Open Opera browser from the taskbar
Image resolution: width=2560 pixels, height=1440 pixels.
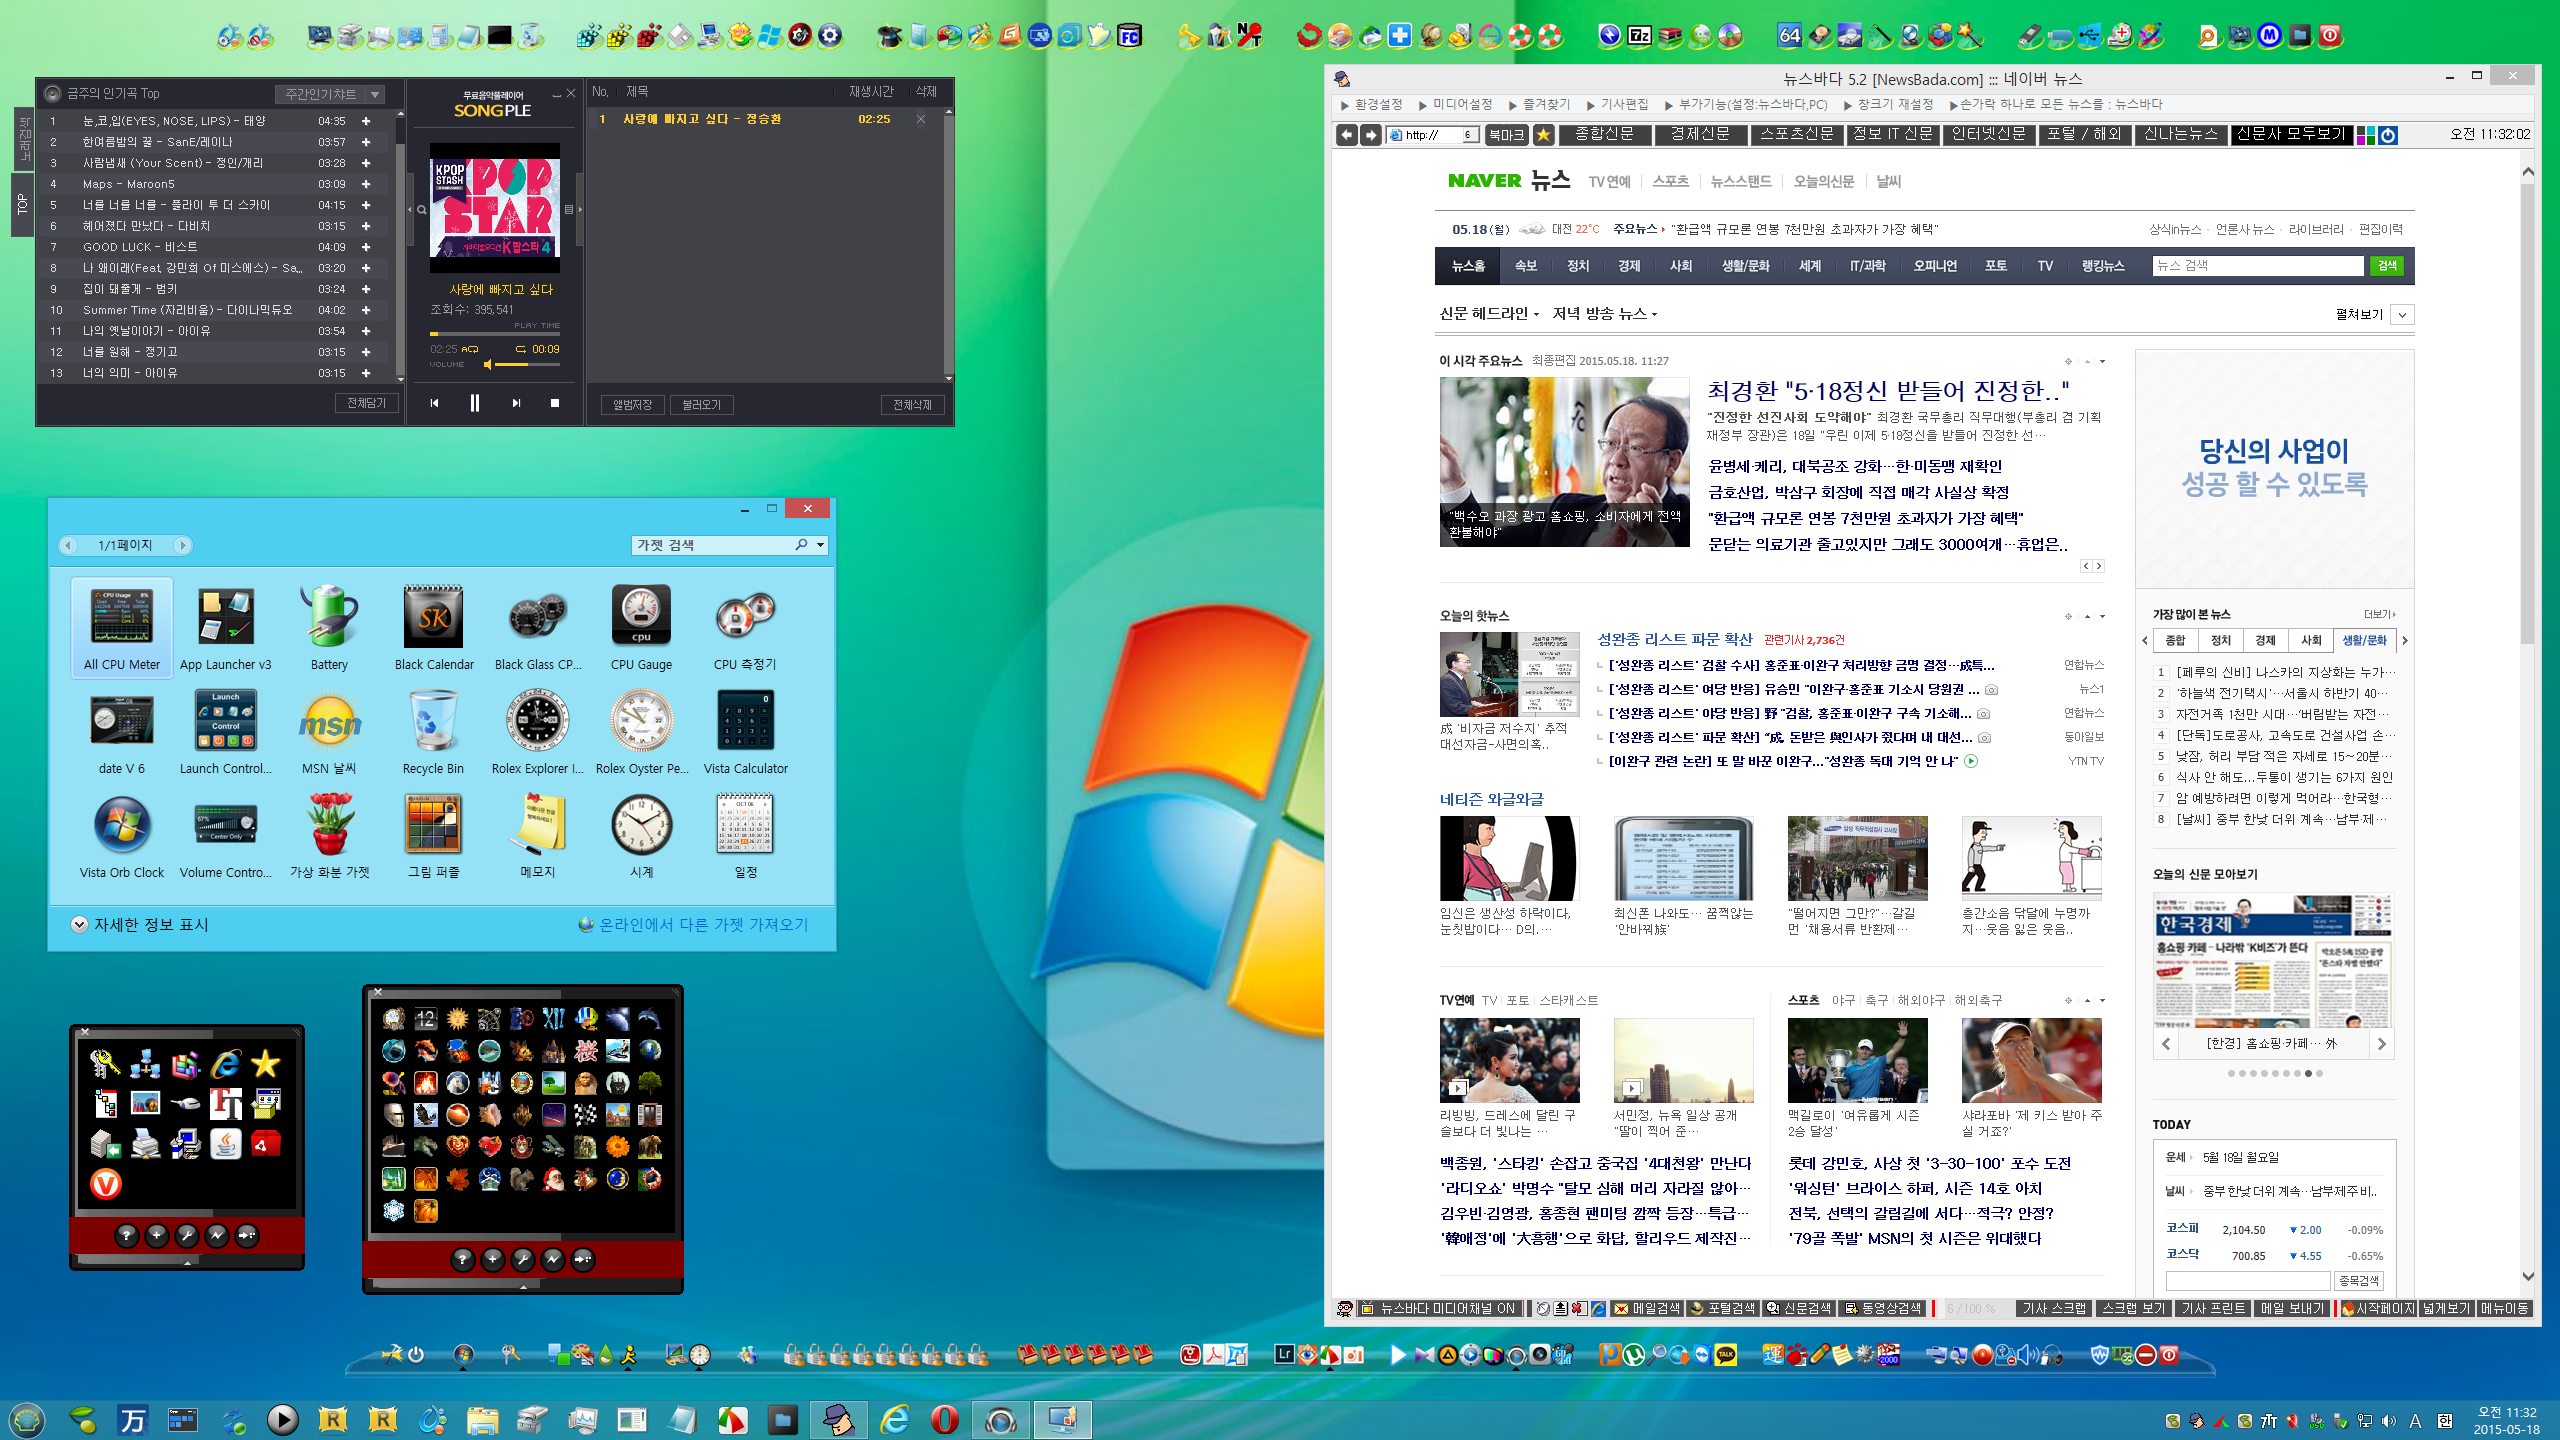945,1419
